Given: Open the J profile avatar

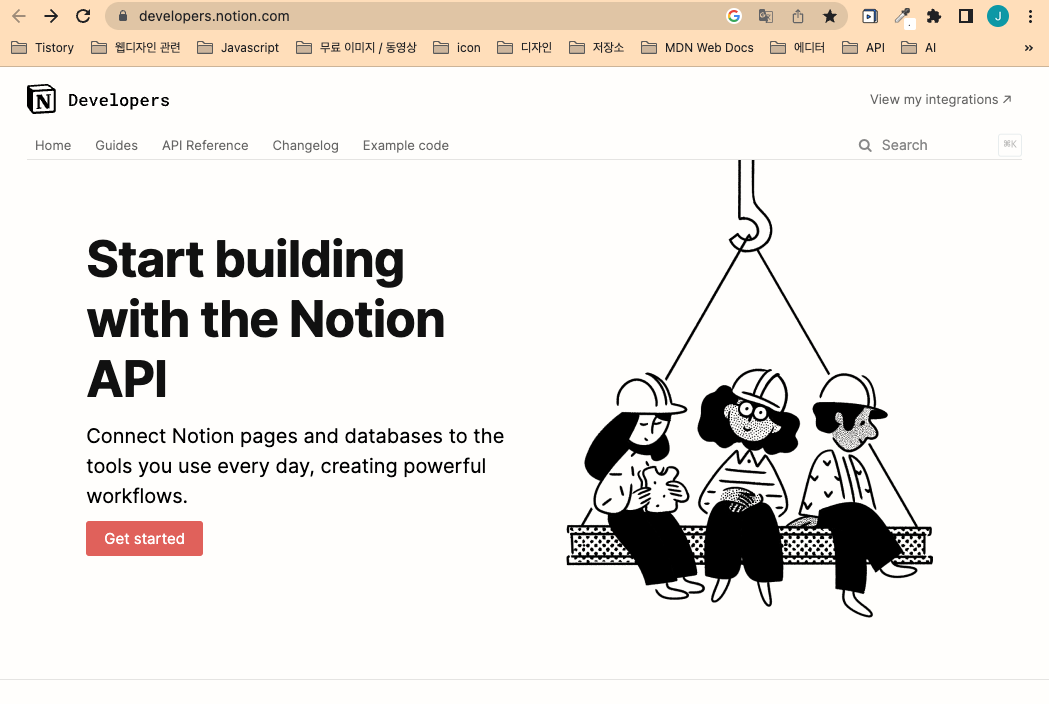Looking at the screenshot, I should [x=997, y=16].
